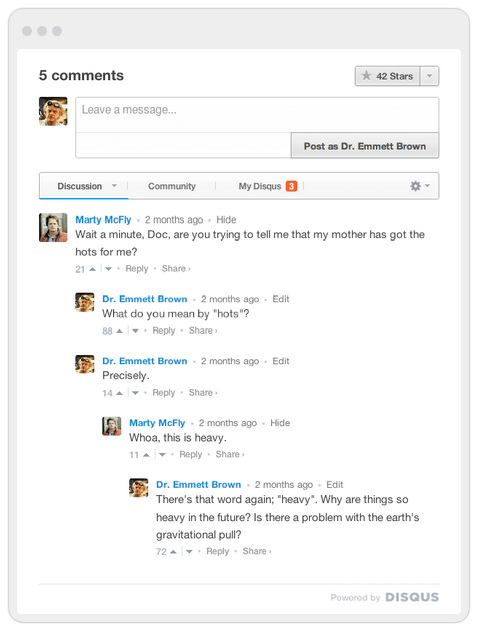Screen dimensions: 479x632
Task: Open the My Disqus tab
Action: (260, 186)
